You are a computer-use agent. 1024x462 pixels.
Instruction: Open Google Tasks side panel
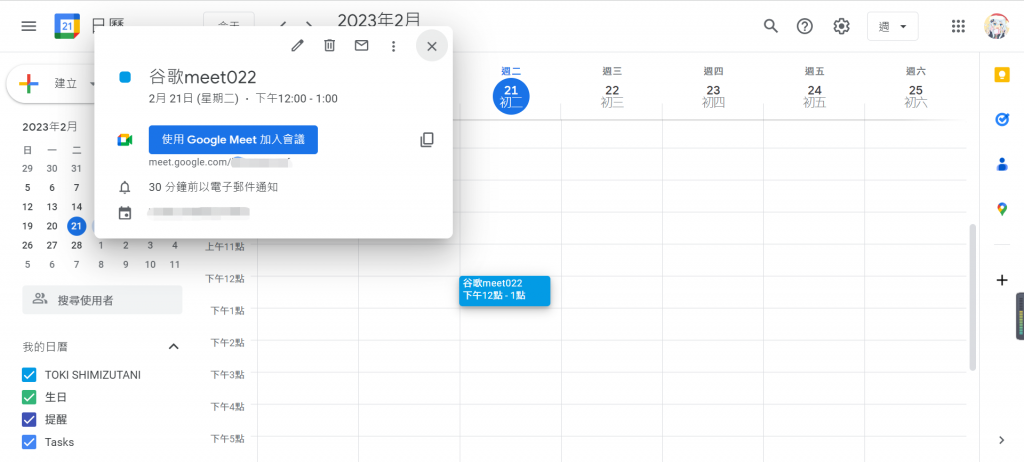pyautogui.click(x=1002, y=120)
